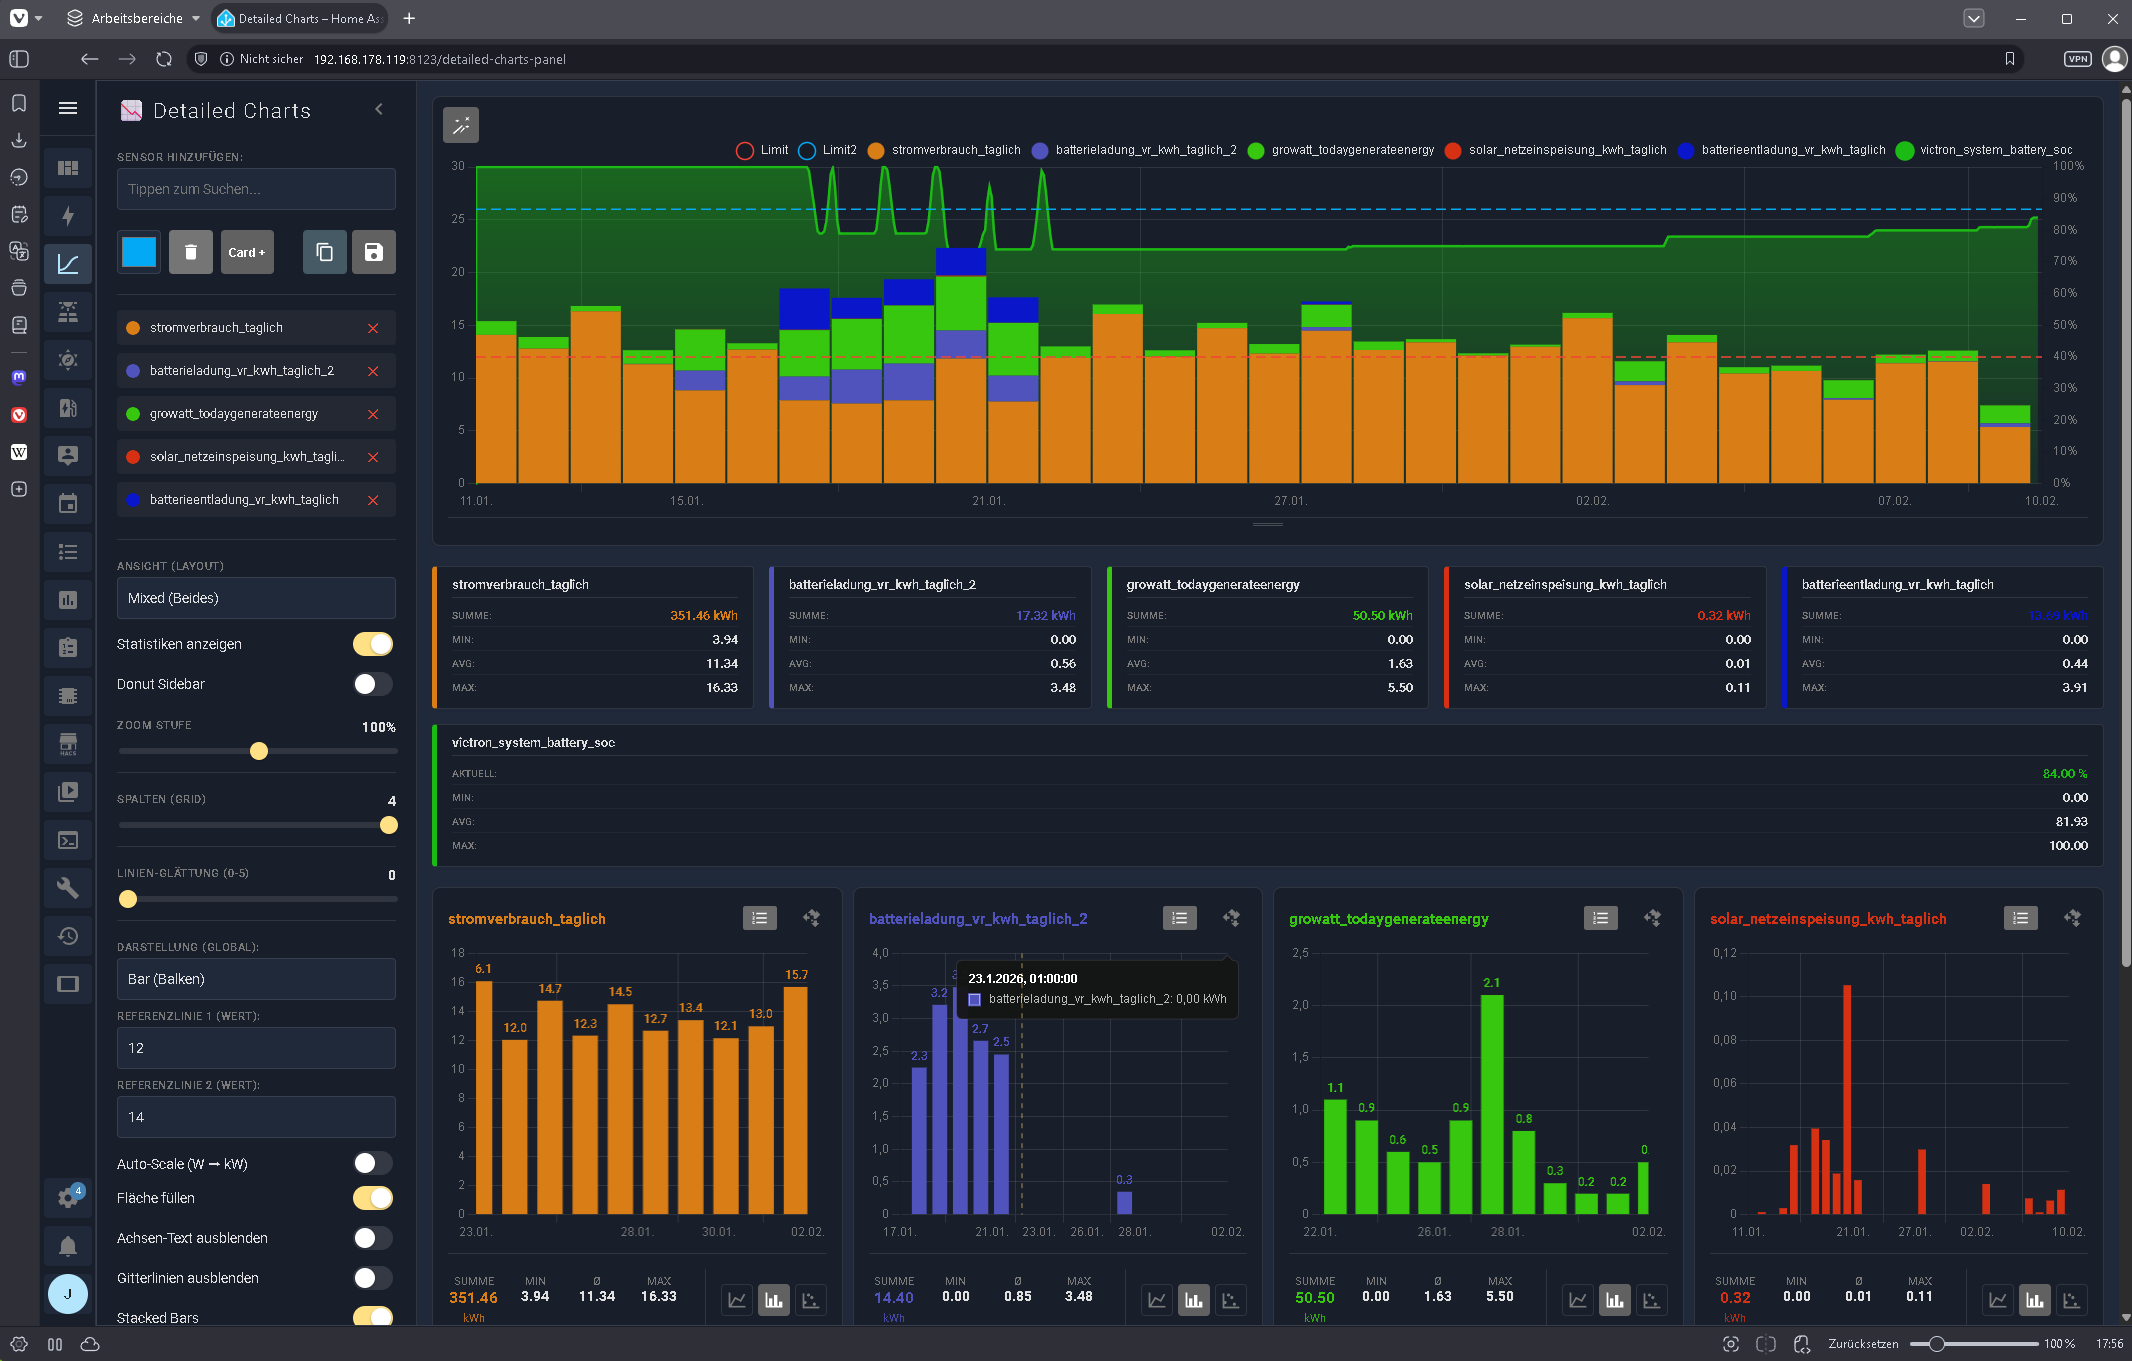Turn off Fläche füllen toggle

click(x=373, y=1198)
